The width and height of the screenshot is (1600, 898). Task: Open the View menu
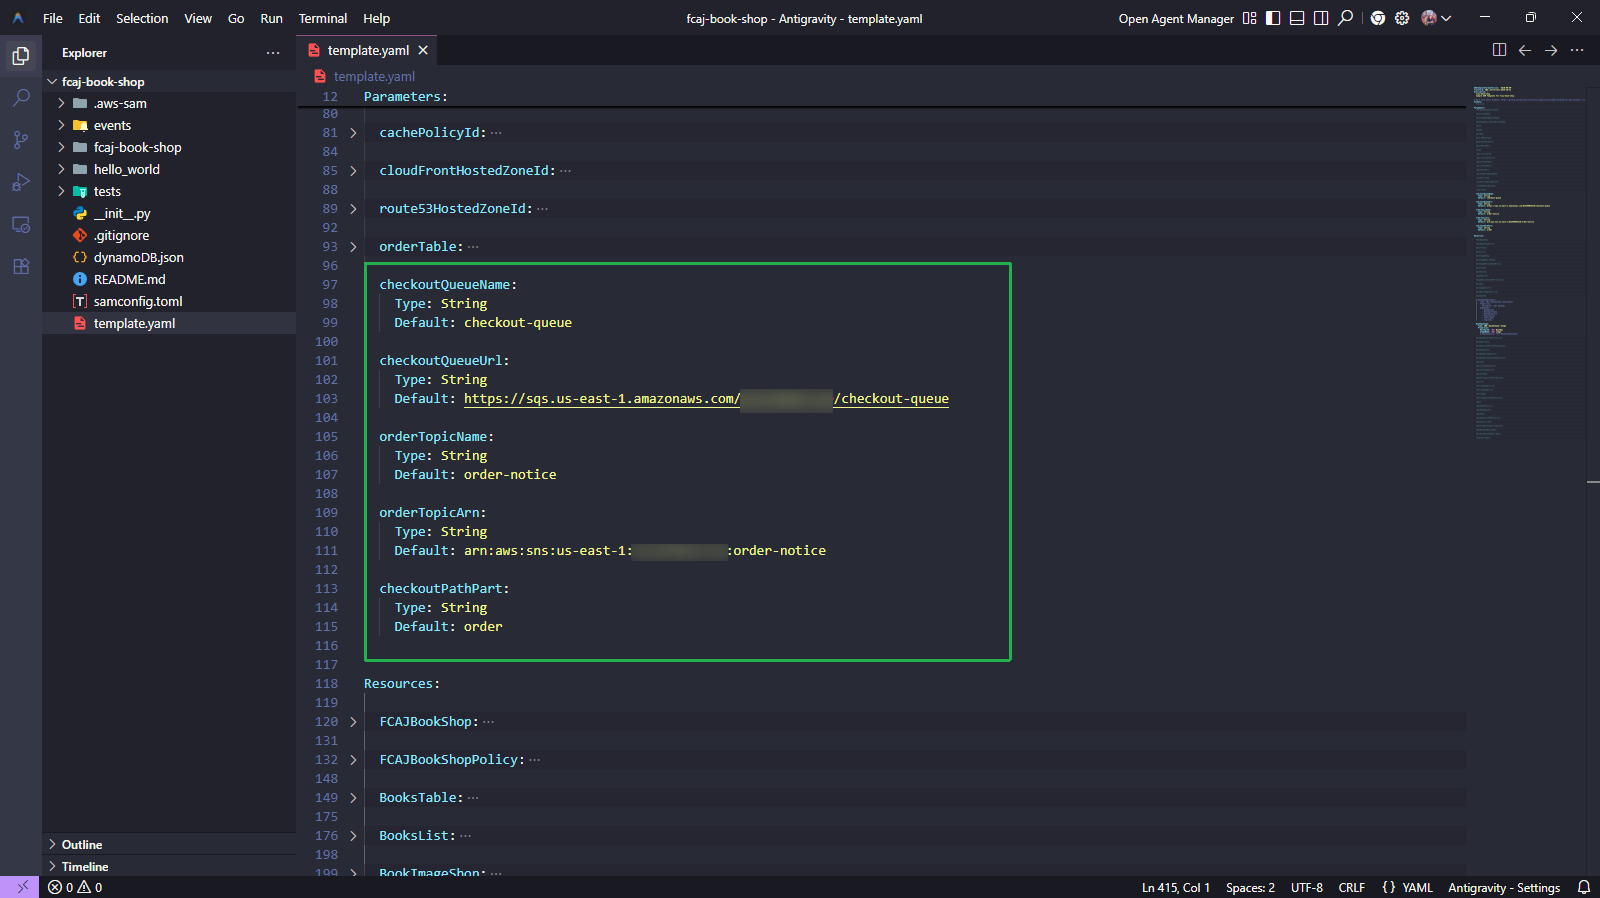[x=198, y=18]
